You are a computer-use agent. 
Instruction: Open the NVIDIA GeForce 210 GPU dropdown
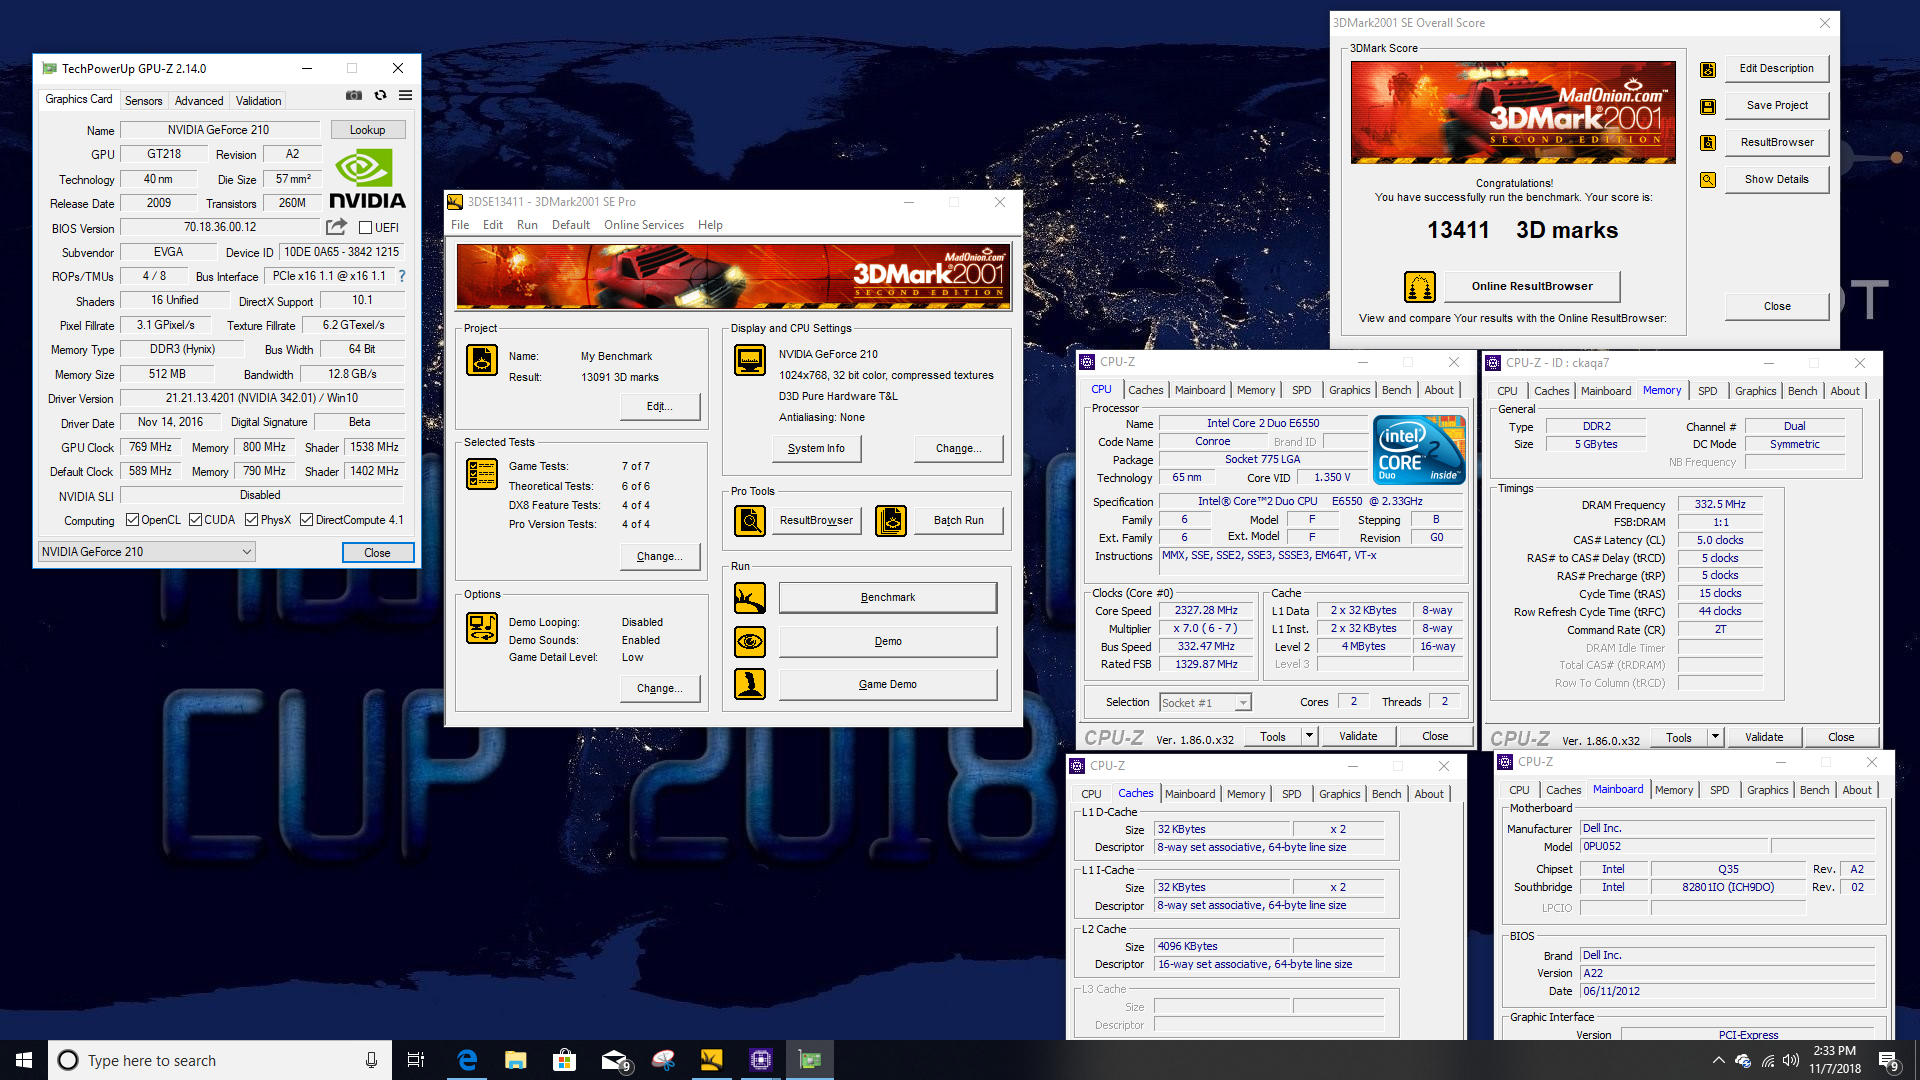click(x=146, y=552)
